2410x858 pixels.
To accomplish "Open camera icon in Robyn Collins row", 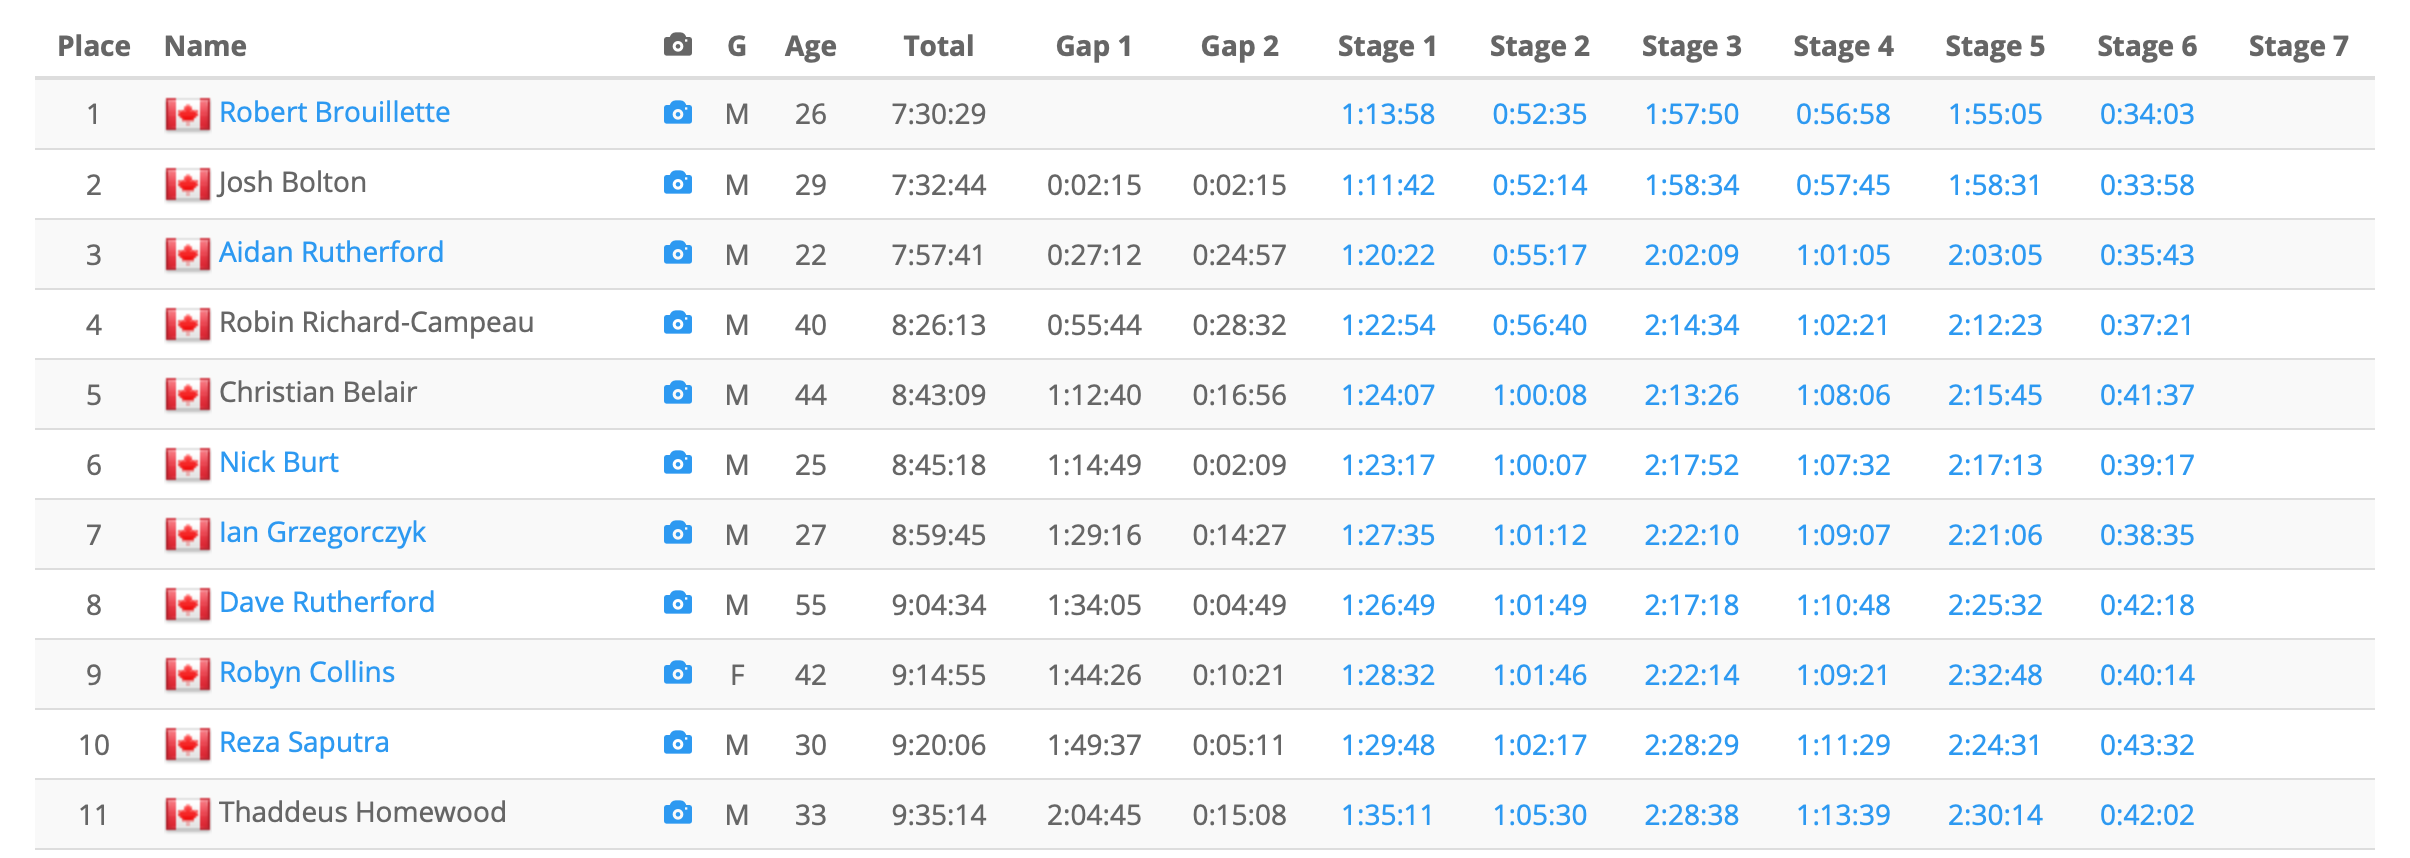I will point(677,673).
